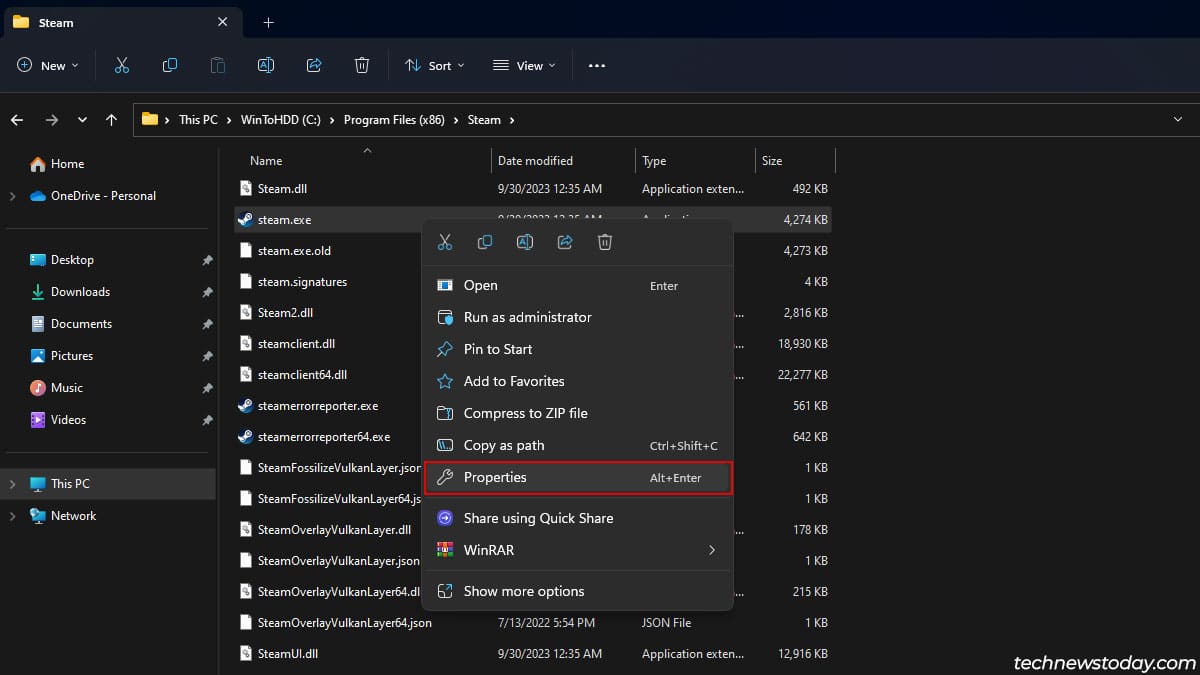Go up one folder level with the up arrow

(111, 119)
